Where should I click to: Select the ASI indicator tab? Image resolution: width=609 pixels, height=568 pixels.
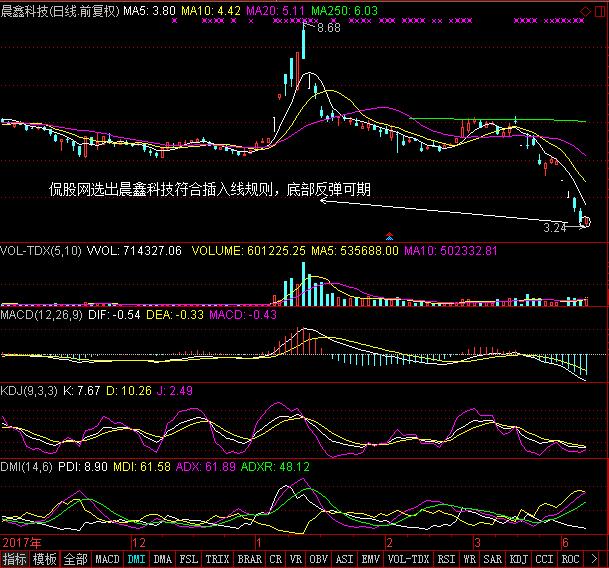click(x=345, y=559)
